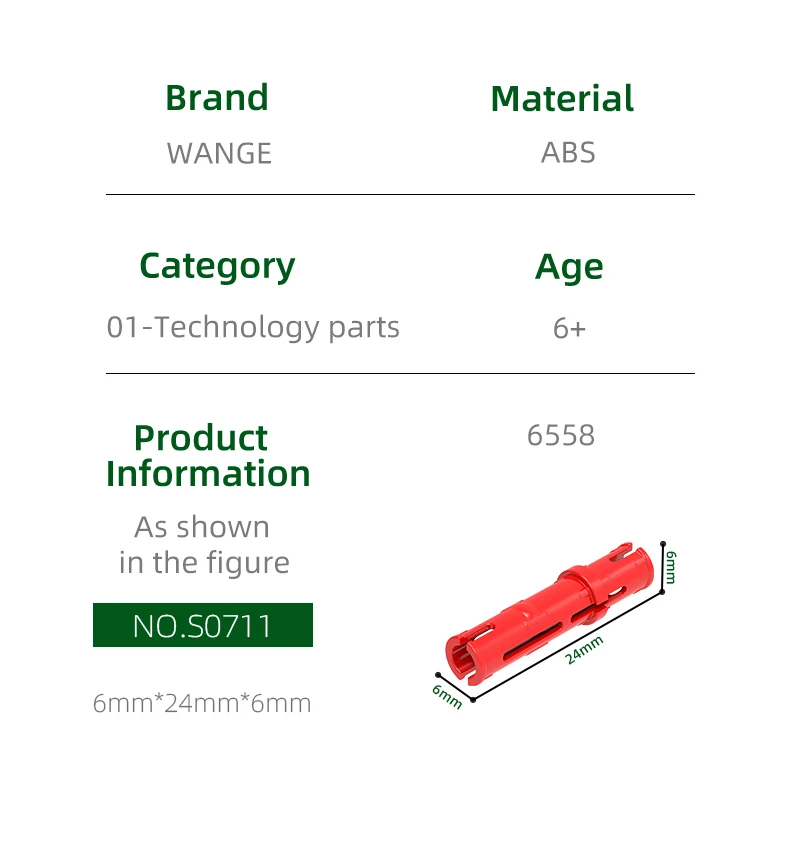The height and width of the screenshot is (852, 800).
Task: Select the 6+ age value
Action: tap(569, 328)
